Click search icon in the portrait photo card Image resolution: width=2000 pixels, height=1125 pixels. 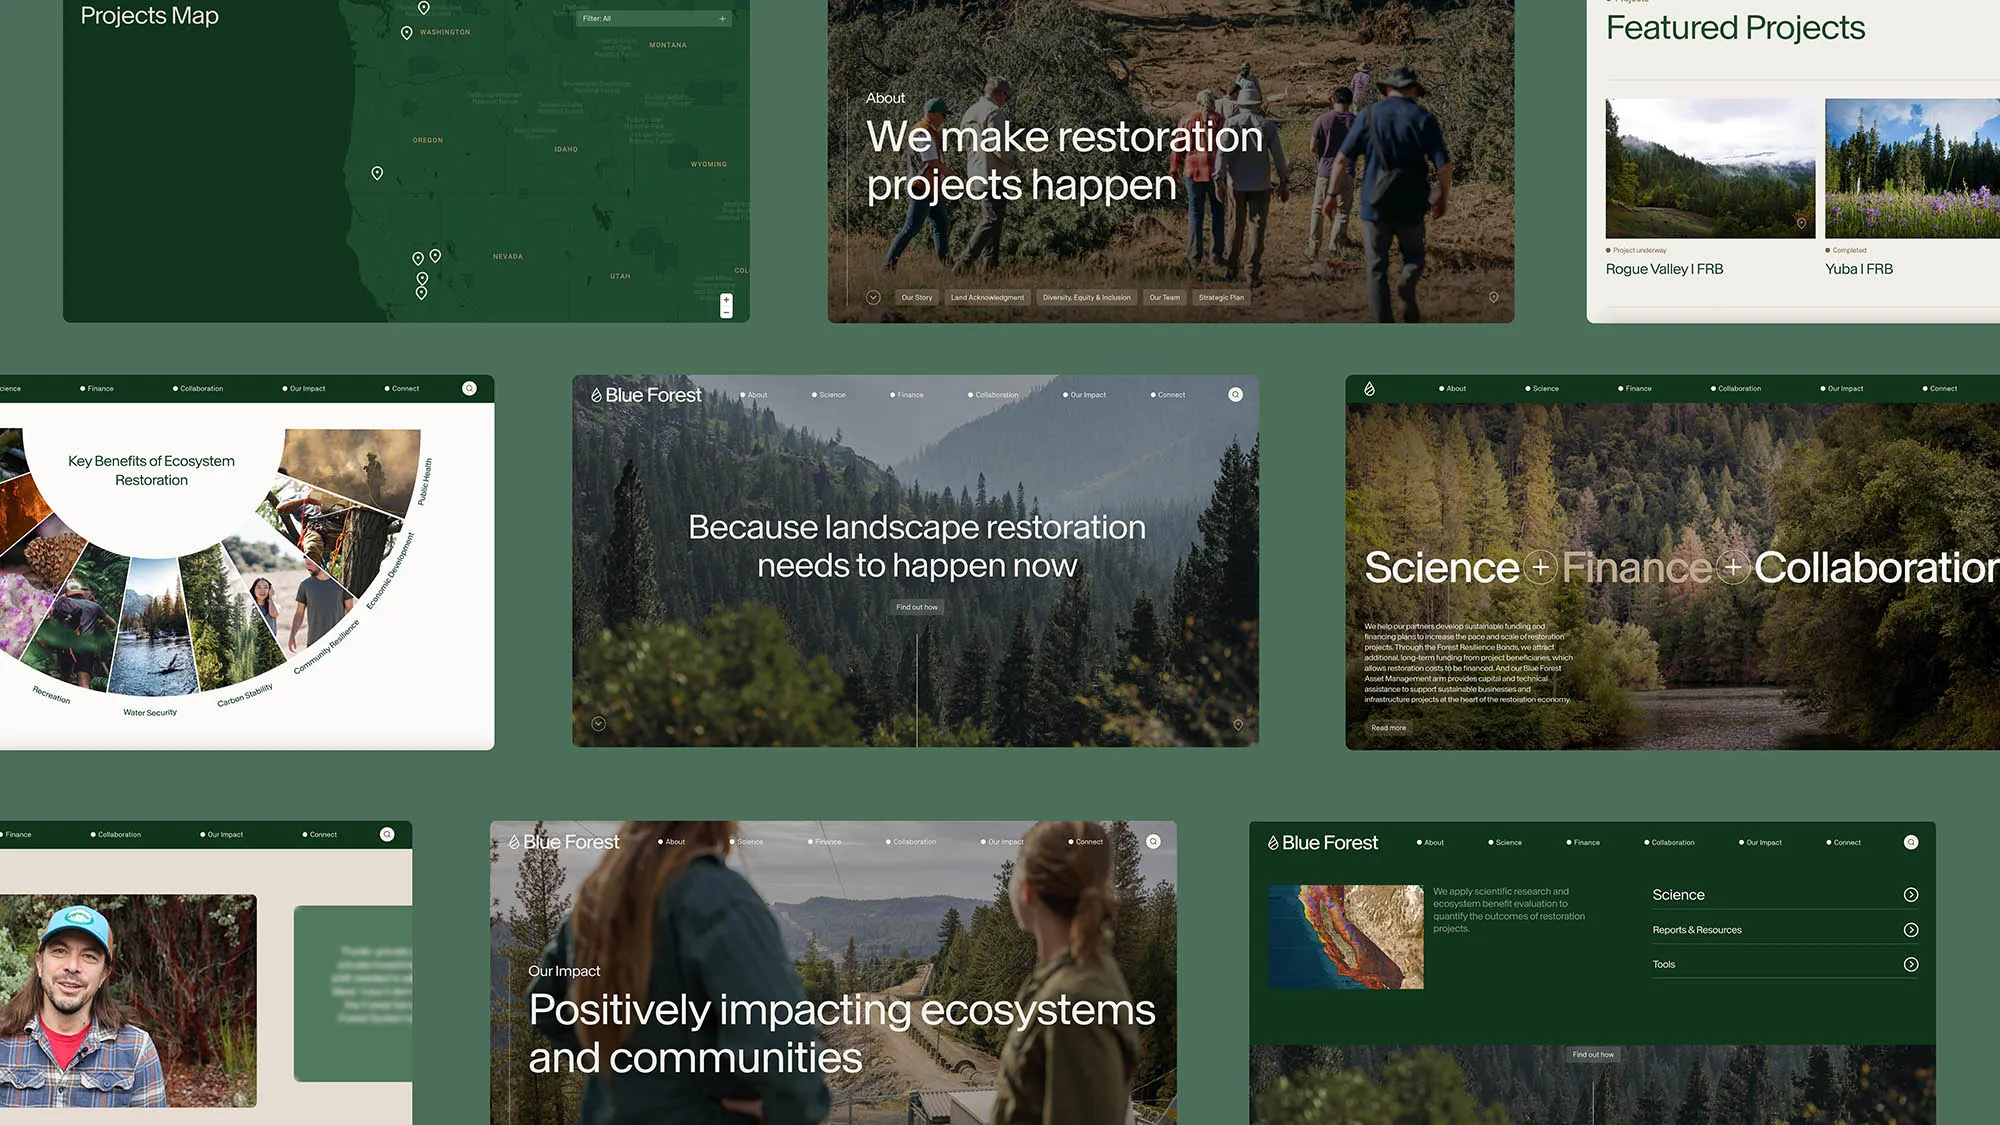click(387, 834)
